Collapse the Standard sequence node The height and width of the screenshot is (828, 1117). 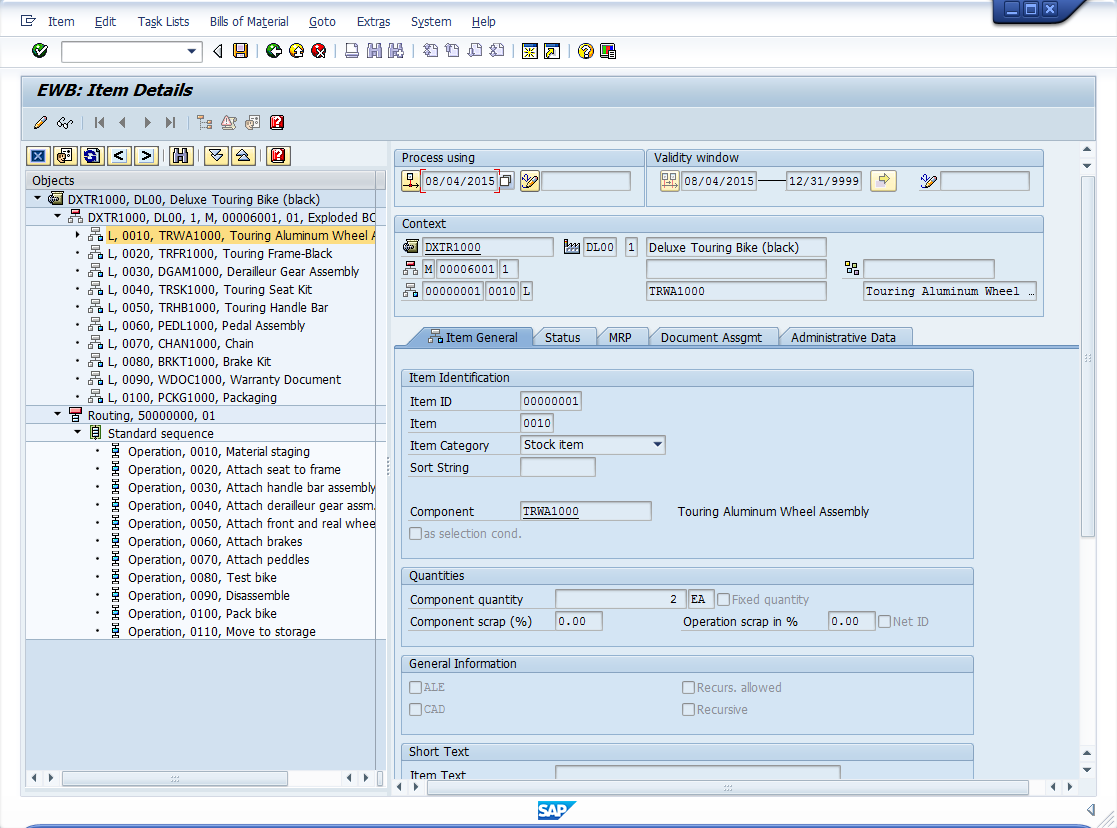click(78, 433)
